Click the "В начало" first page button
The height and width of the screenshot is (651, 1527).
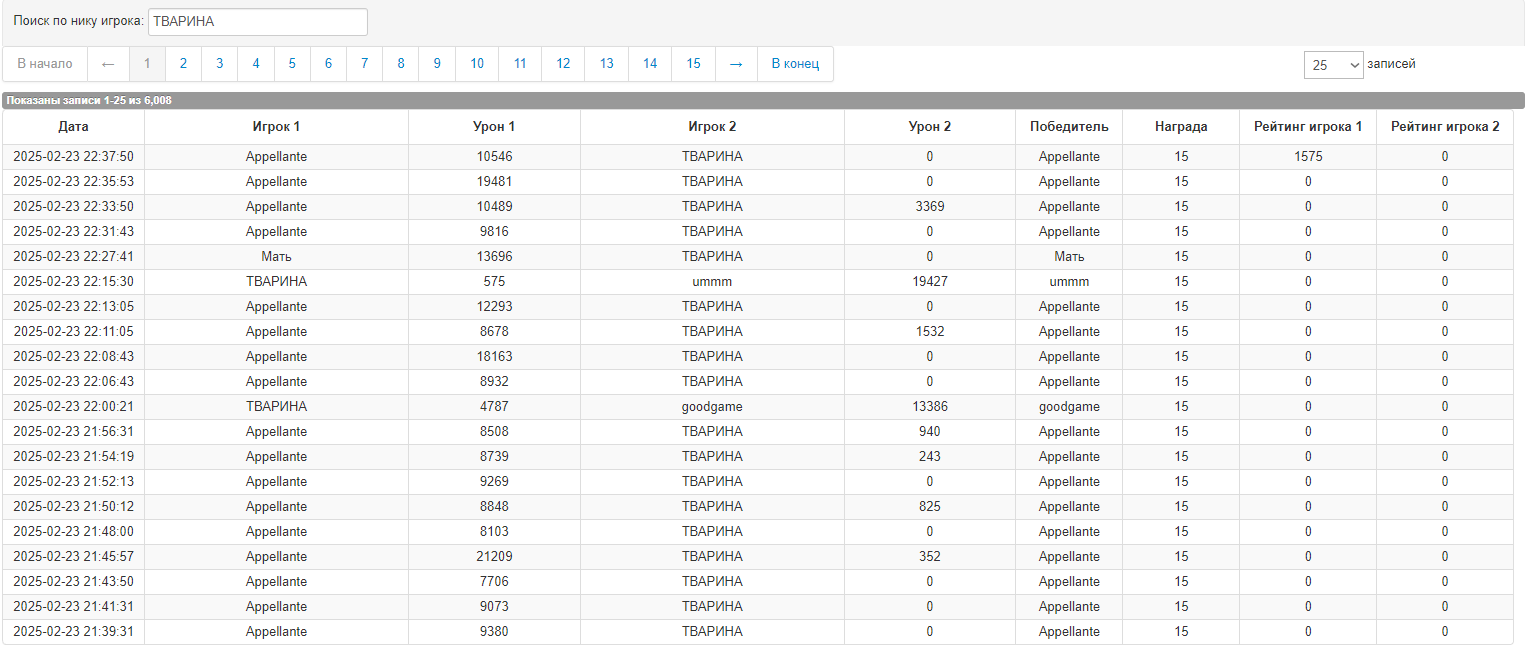pyautogui.click(x=45, y=64)
